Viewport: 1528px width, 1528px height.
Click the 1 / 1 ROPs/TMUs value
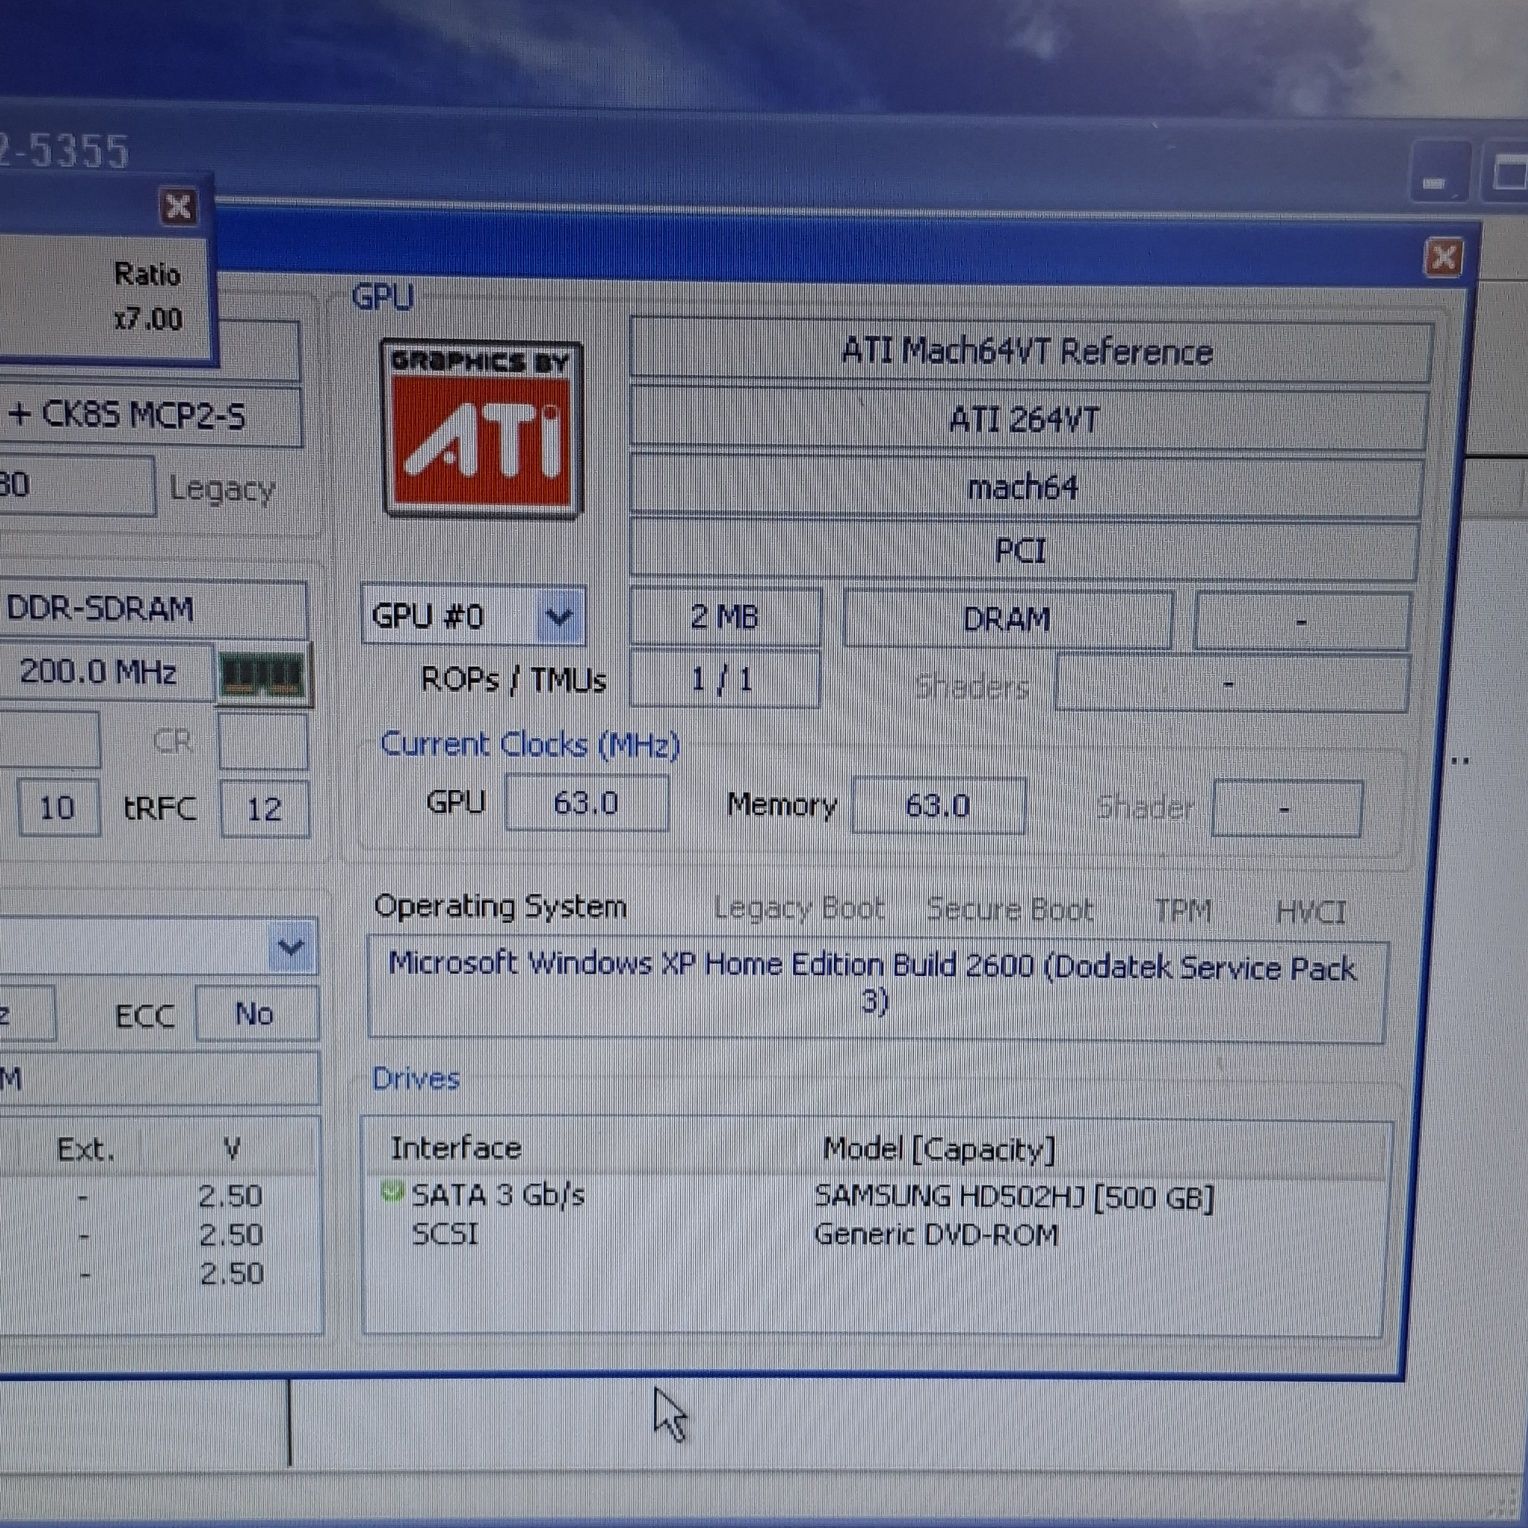pyautogui.click(x=723, y=680)
